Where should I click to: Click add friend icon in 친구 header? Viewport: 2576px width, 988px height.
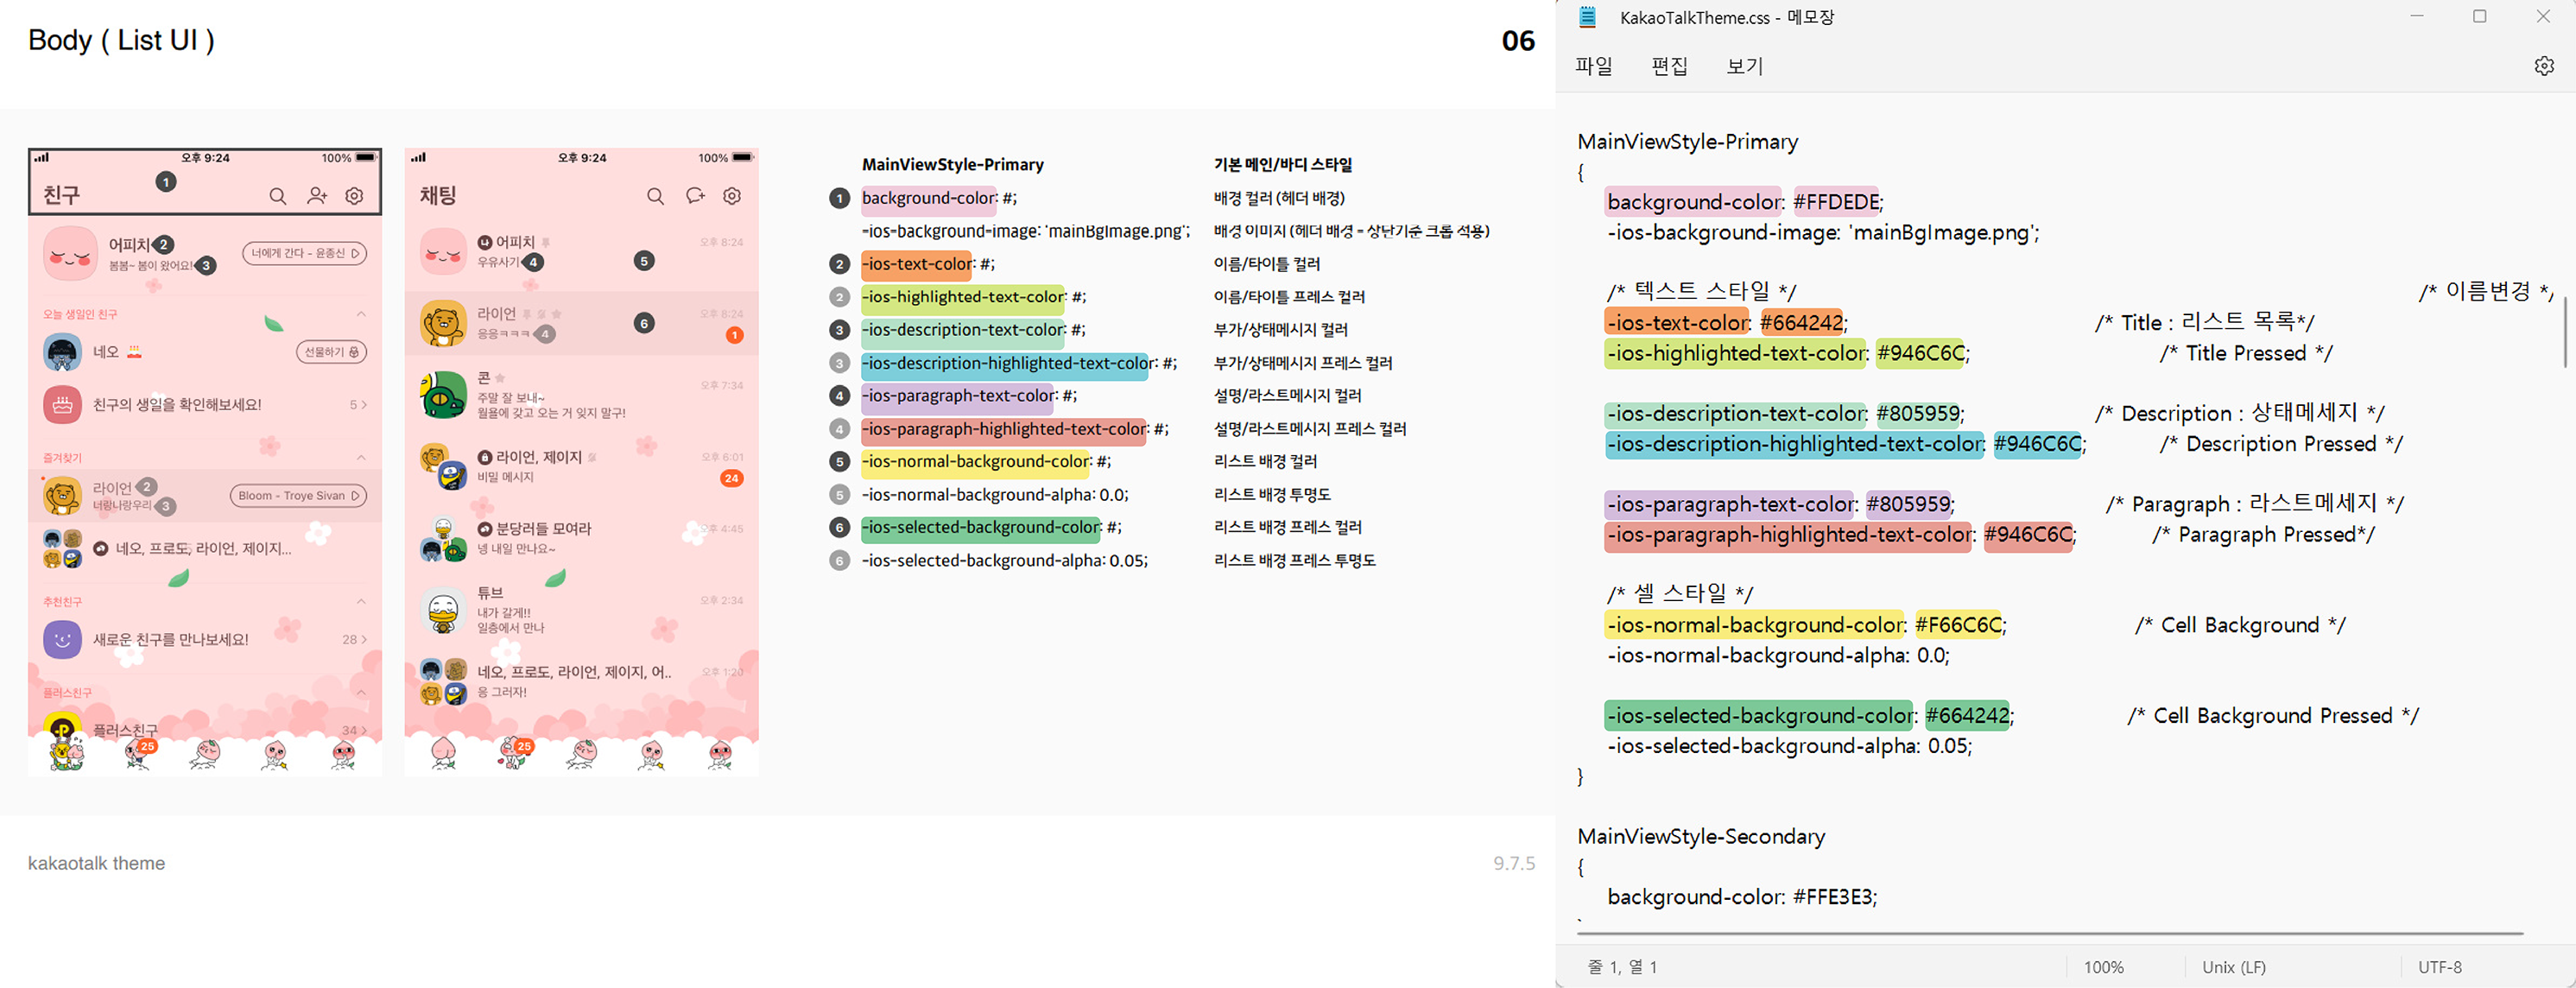click(317, 196)
